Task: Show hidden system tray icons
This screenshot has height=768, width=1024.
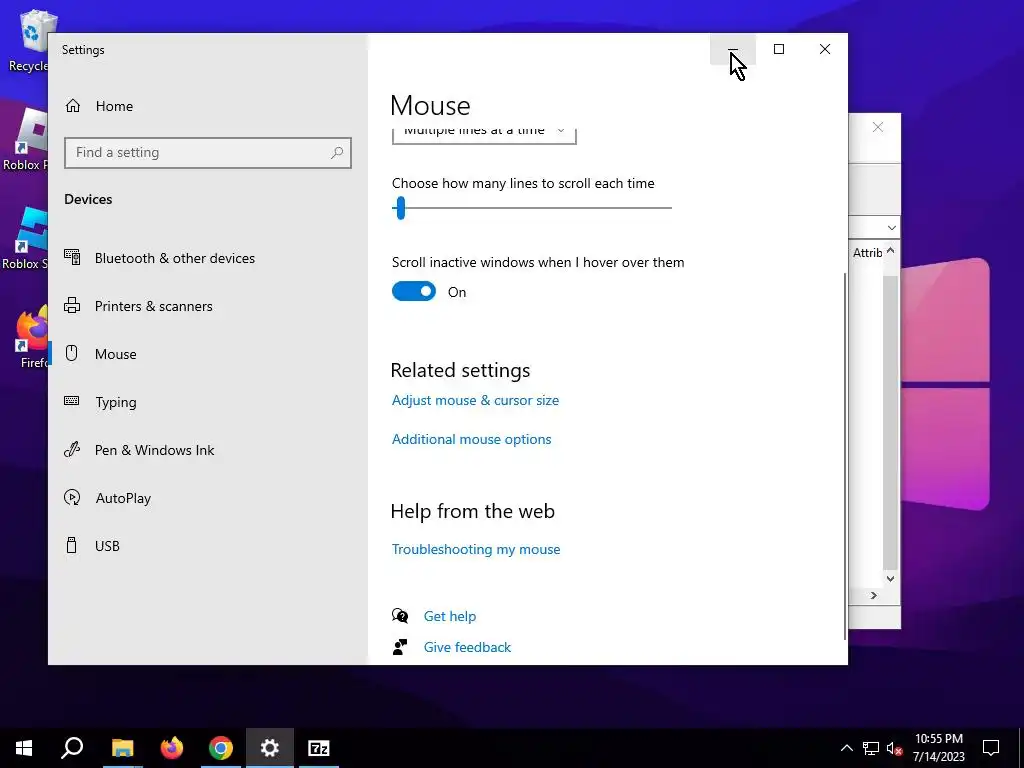Action: tap(846, 748)
